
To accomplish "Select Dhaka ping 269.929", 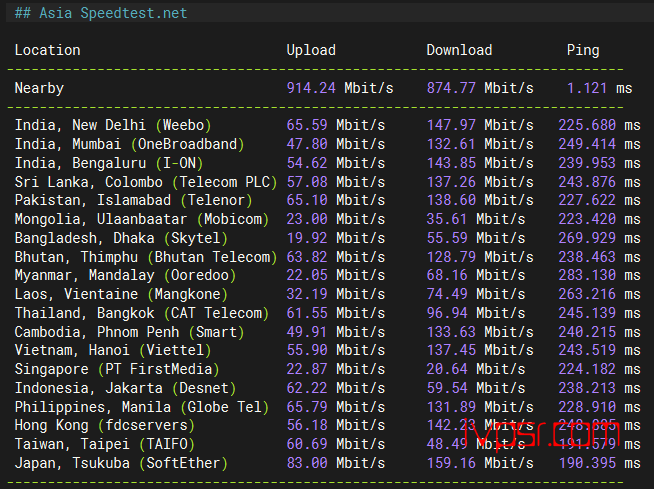I will [x=587, y=238].
